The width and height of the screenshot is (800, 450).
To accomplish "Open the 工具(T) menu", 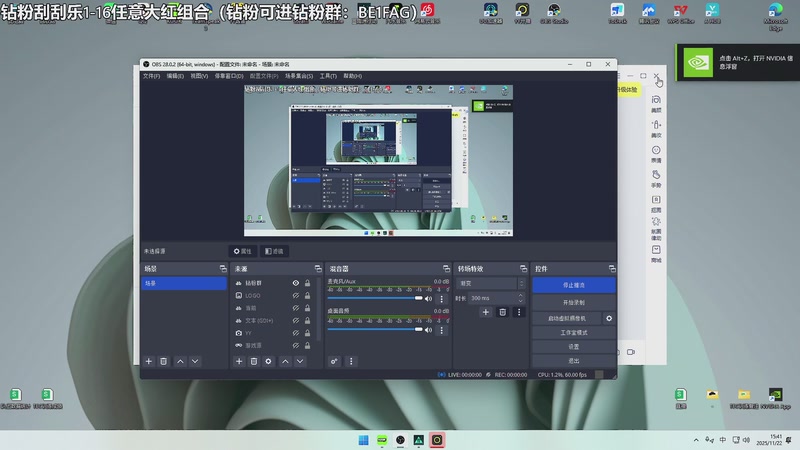I will pos(328,76).
